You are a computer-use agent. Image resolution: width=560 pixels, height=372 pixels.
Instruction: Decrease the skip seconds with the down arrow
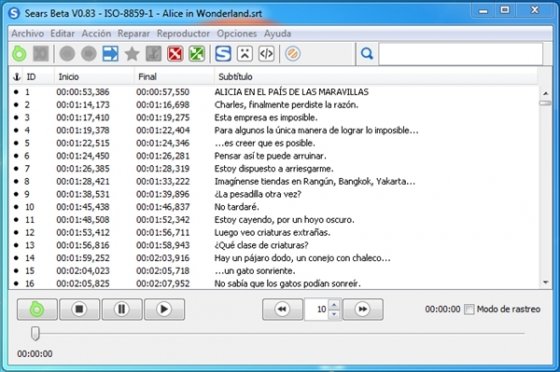(x=334, y=314)
